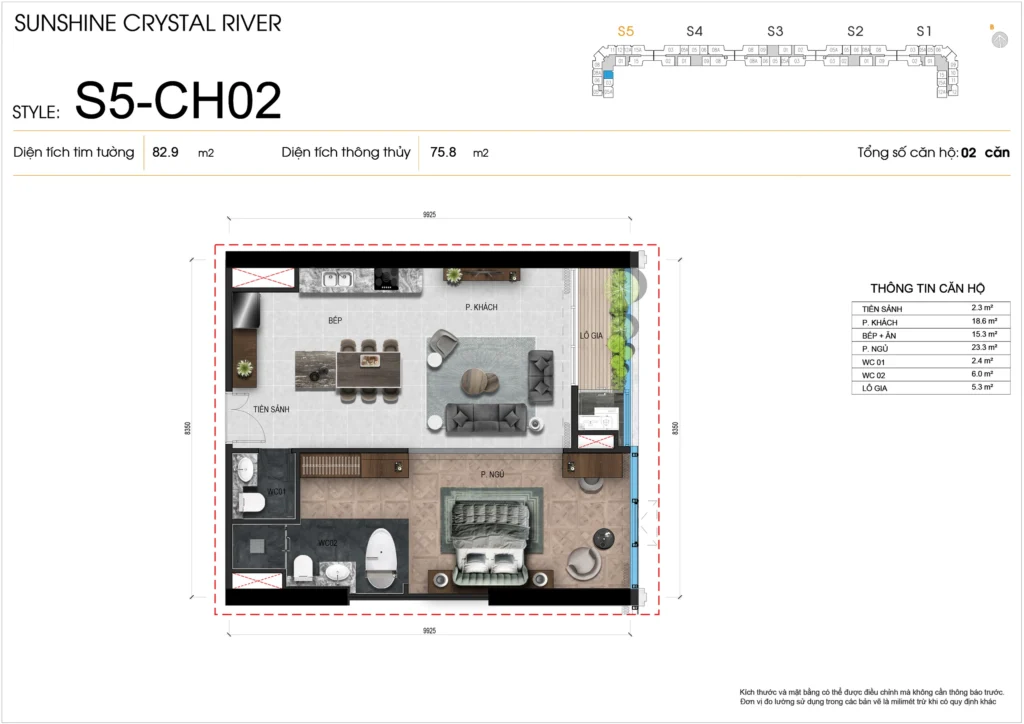Click the TIỀN SẢNH entrance door label
This screenshot has width=1024, height=724.
(x=271, y=409)
